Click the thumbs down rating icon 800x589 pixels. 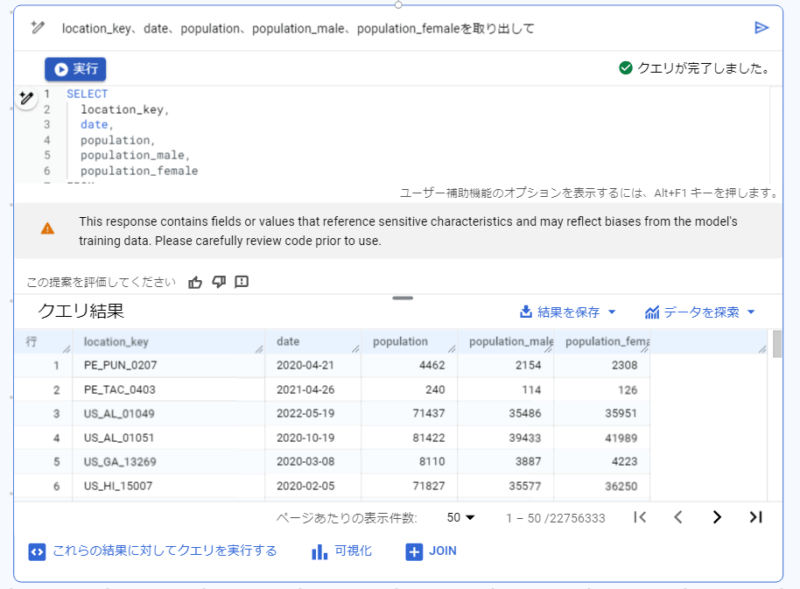(219, 282)
